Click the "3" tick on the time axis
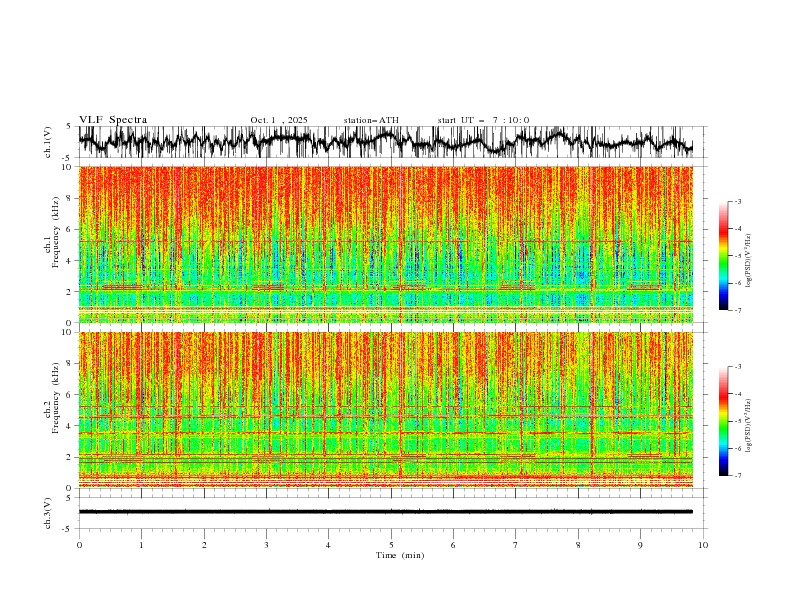 coord(266,545)
